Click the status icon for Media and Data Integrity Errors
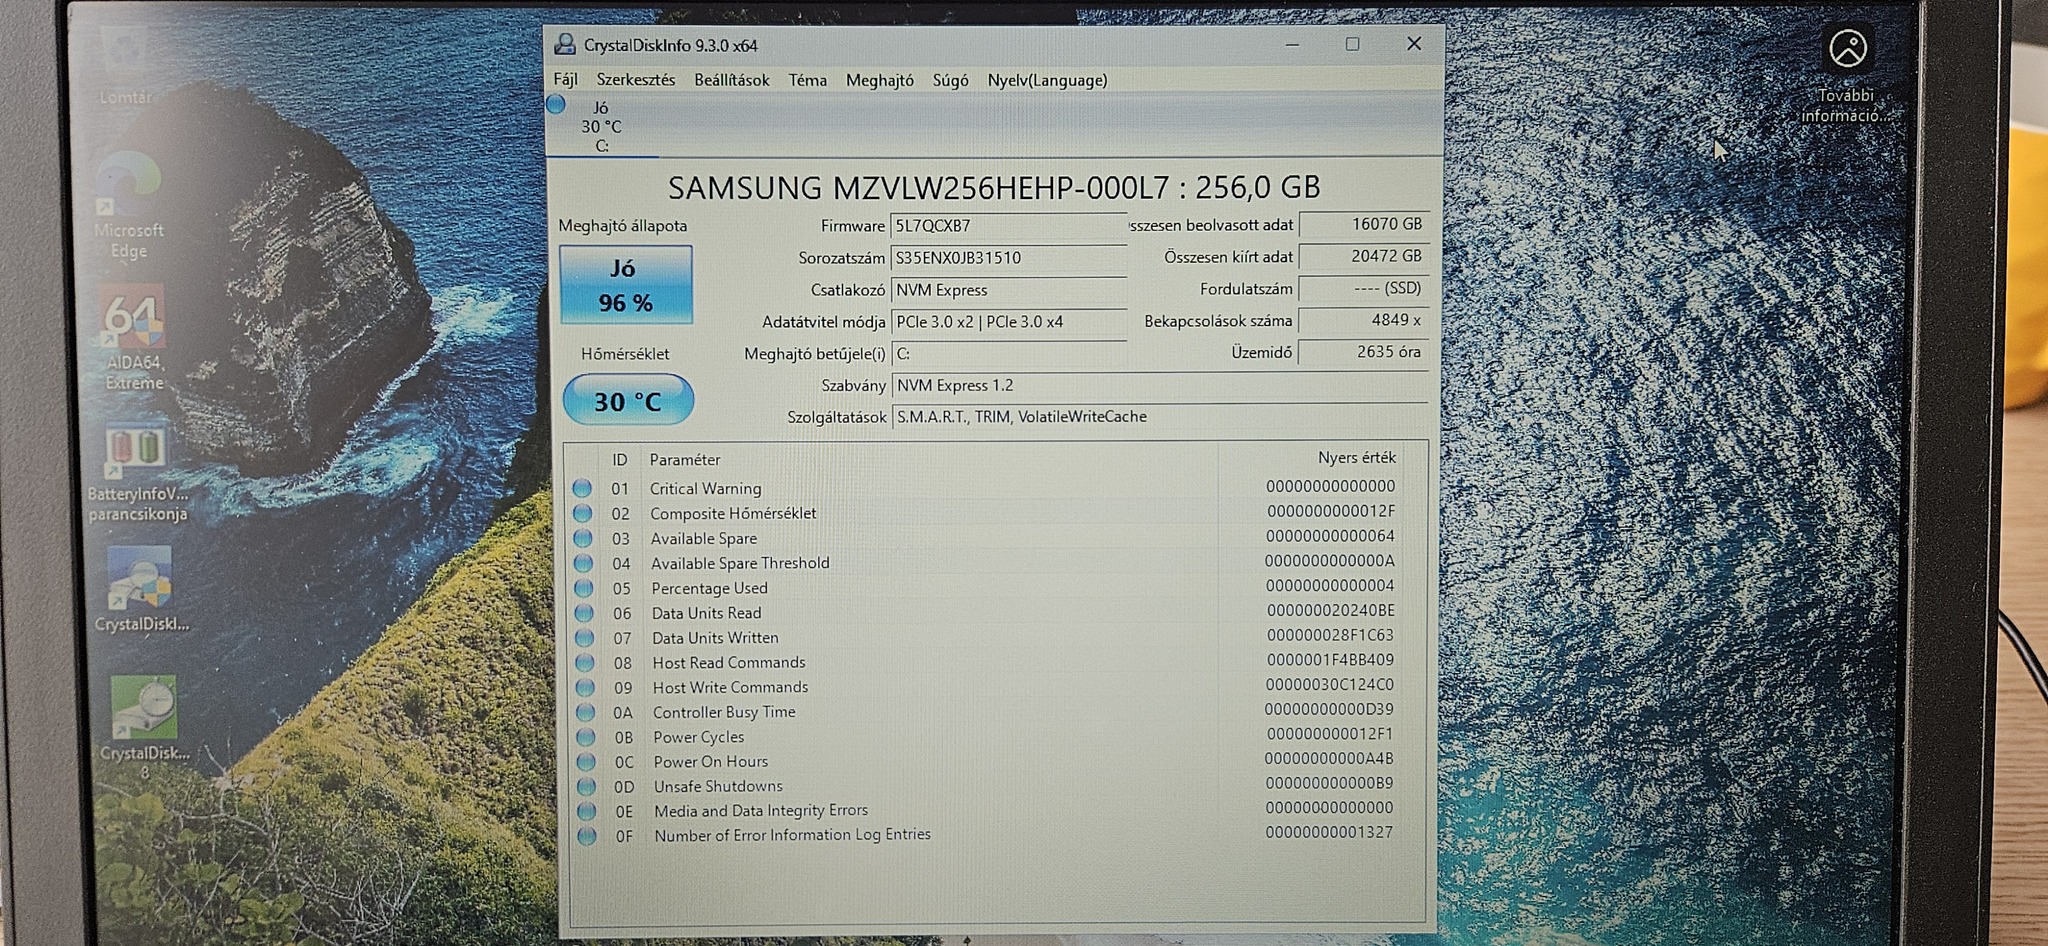The image size is (2048, 946). 587,811
